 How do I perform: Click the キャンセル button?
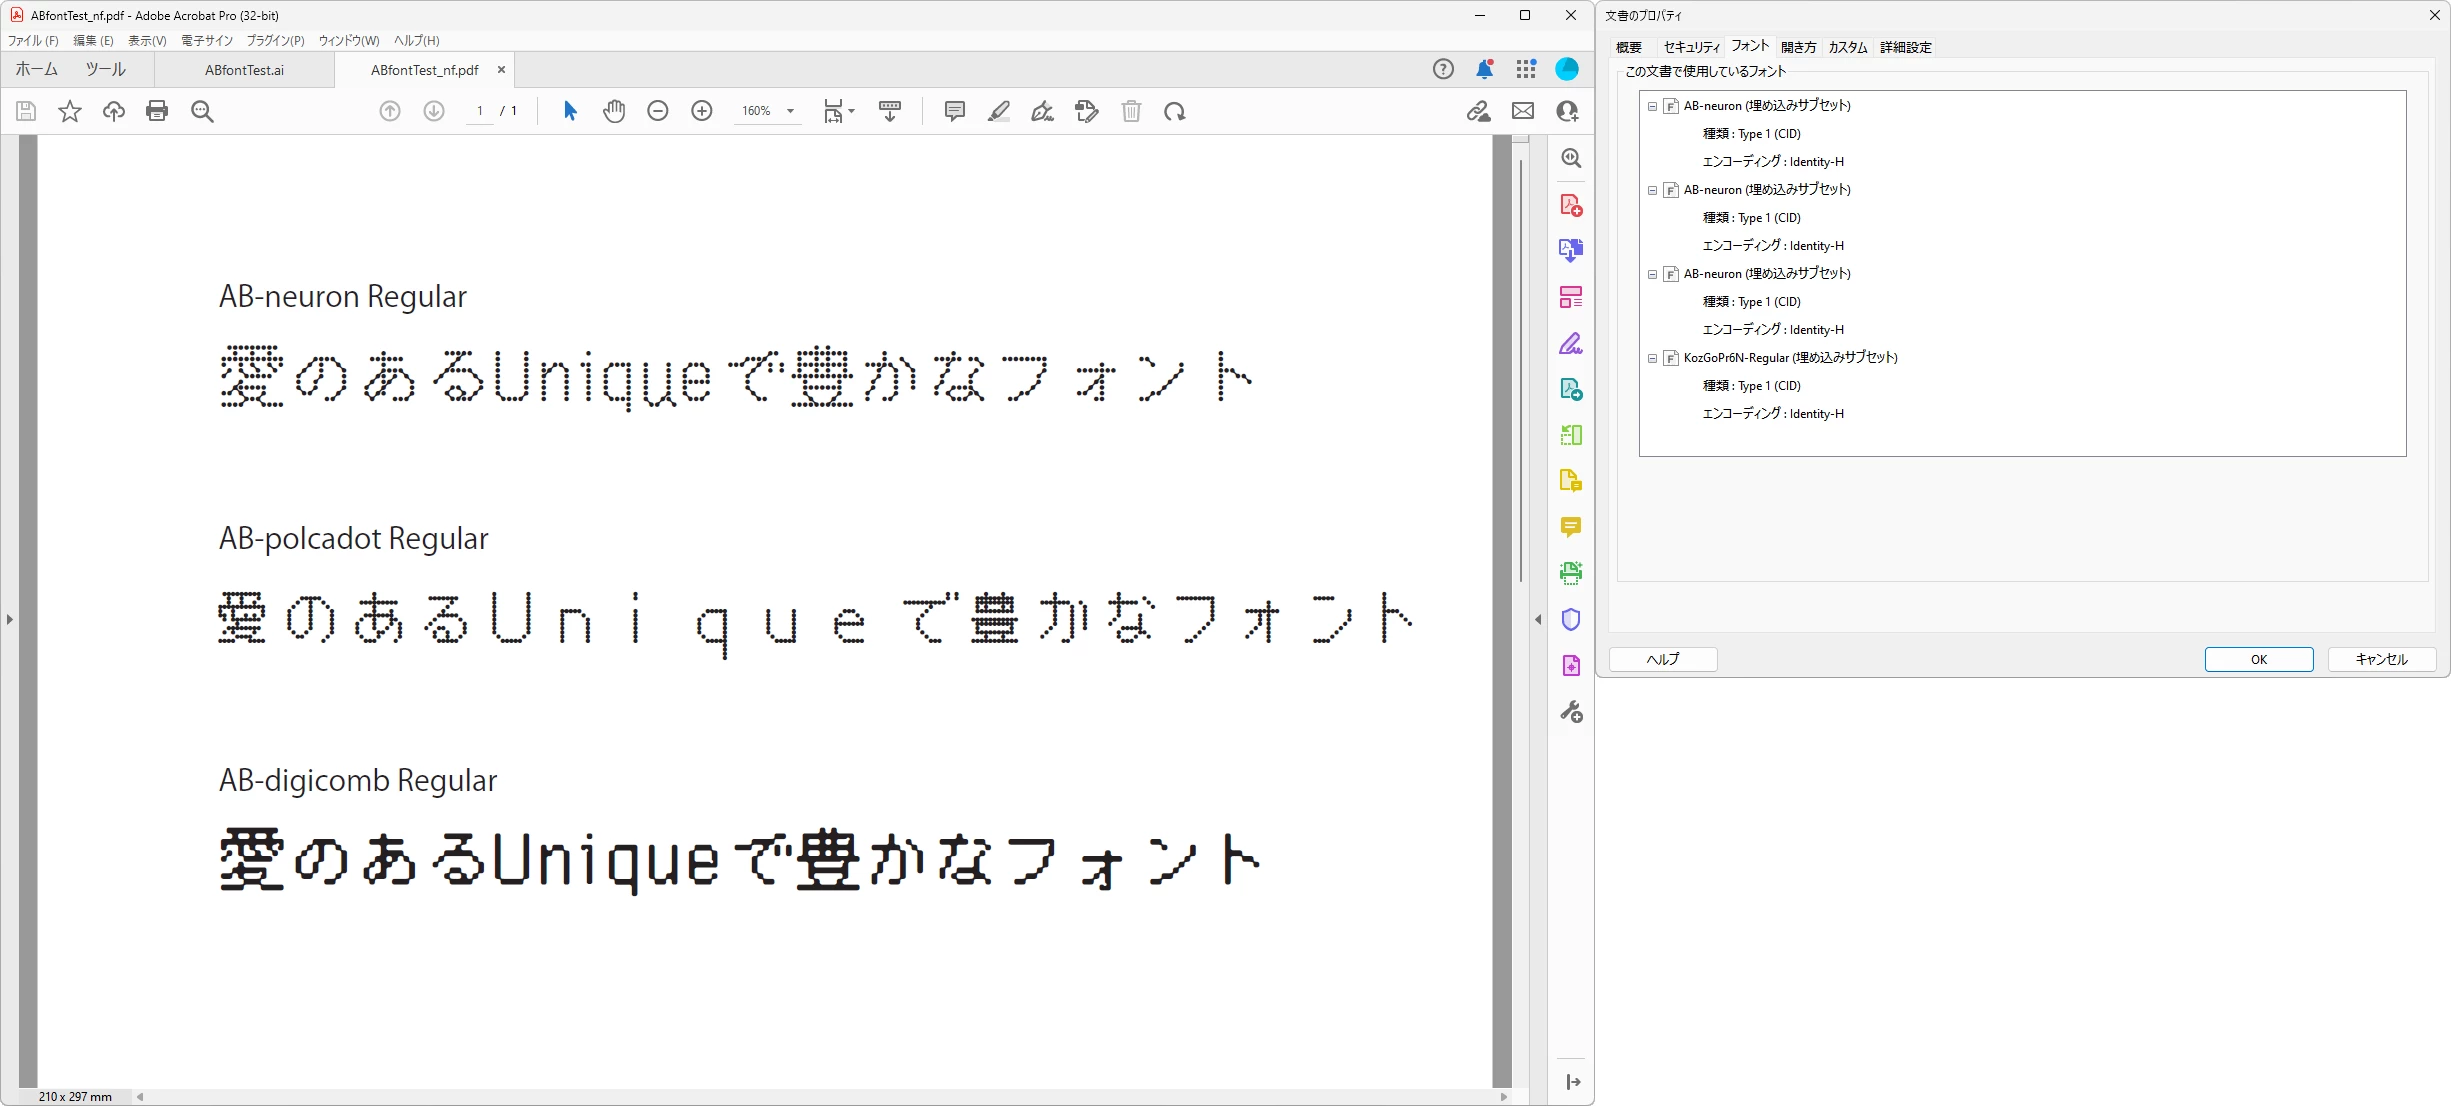[x=2381, y=659]
